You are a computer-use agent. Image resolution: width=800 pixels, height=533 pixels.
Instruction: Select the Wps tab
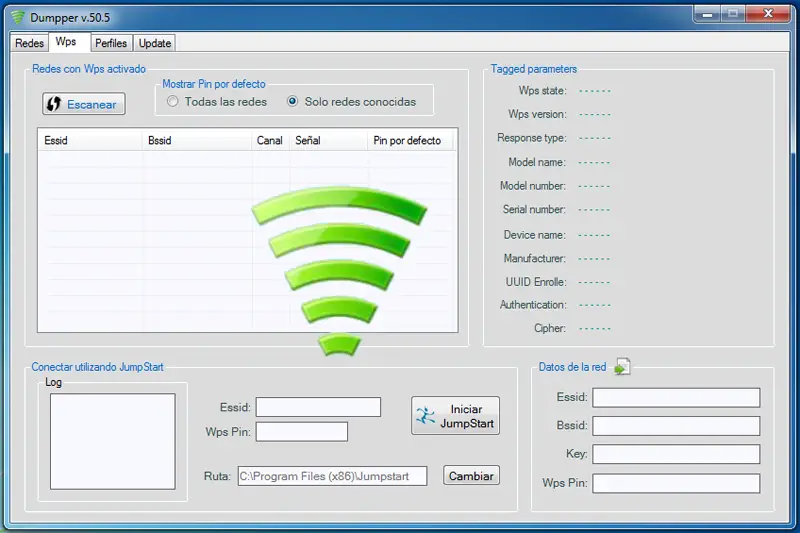pyautogui.click(x=66, y=42)
